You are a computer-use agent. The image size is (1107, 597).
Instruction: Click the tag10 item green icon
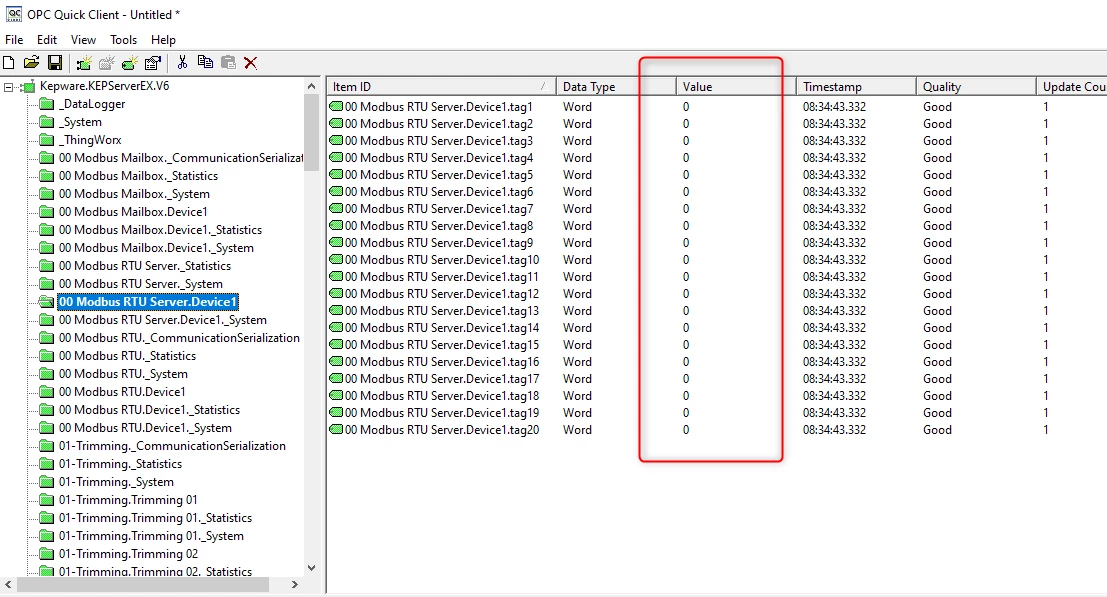(336, 260)
